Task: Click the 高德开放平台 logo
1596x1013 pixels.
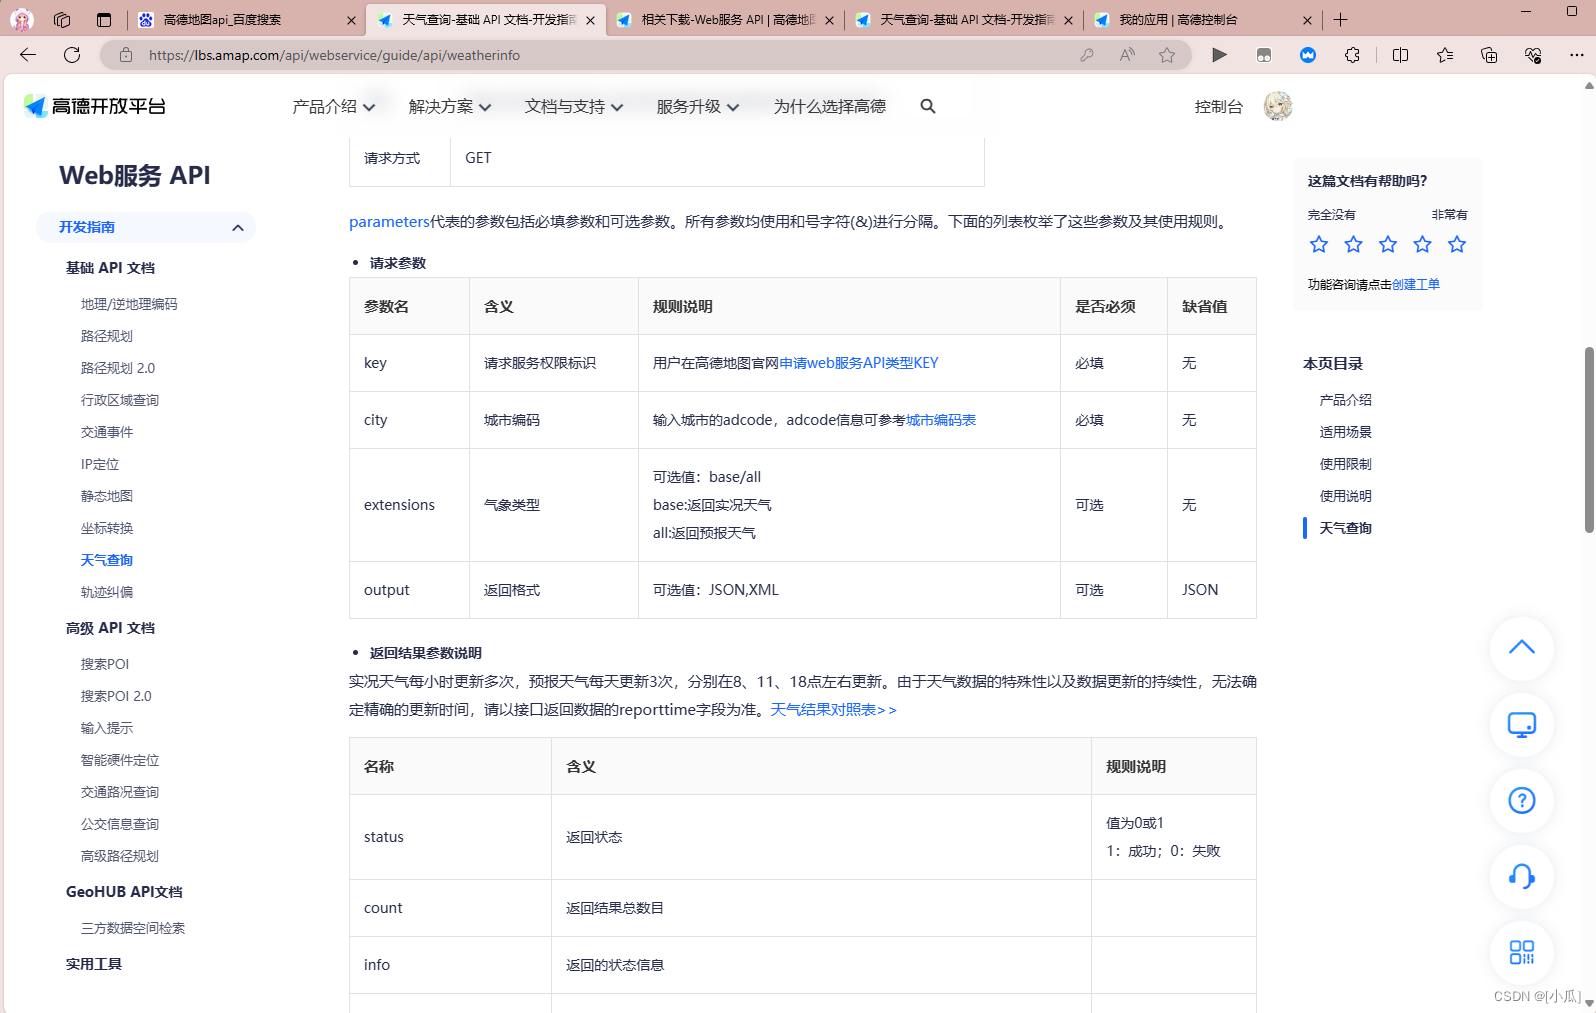Action: (x=95, y=106)
